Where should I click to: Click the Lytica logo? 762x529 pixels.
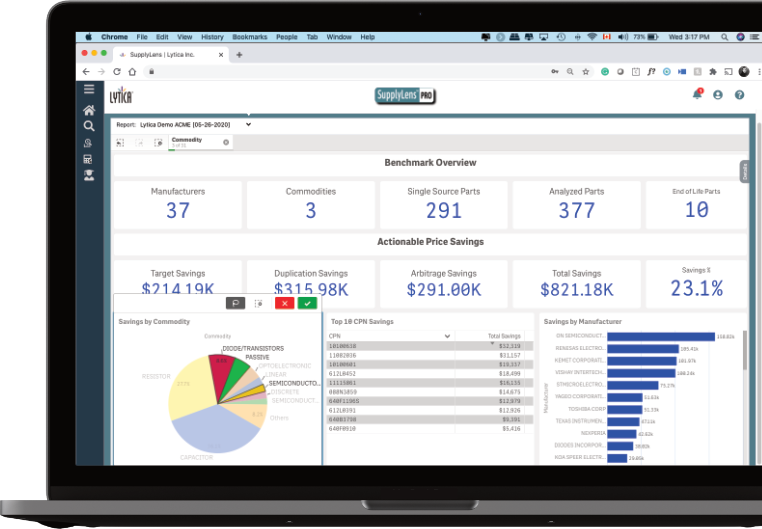[x=121, y=95]
